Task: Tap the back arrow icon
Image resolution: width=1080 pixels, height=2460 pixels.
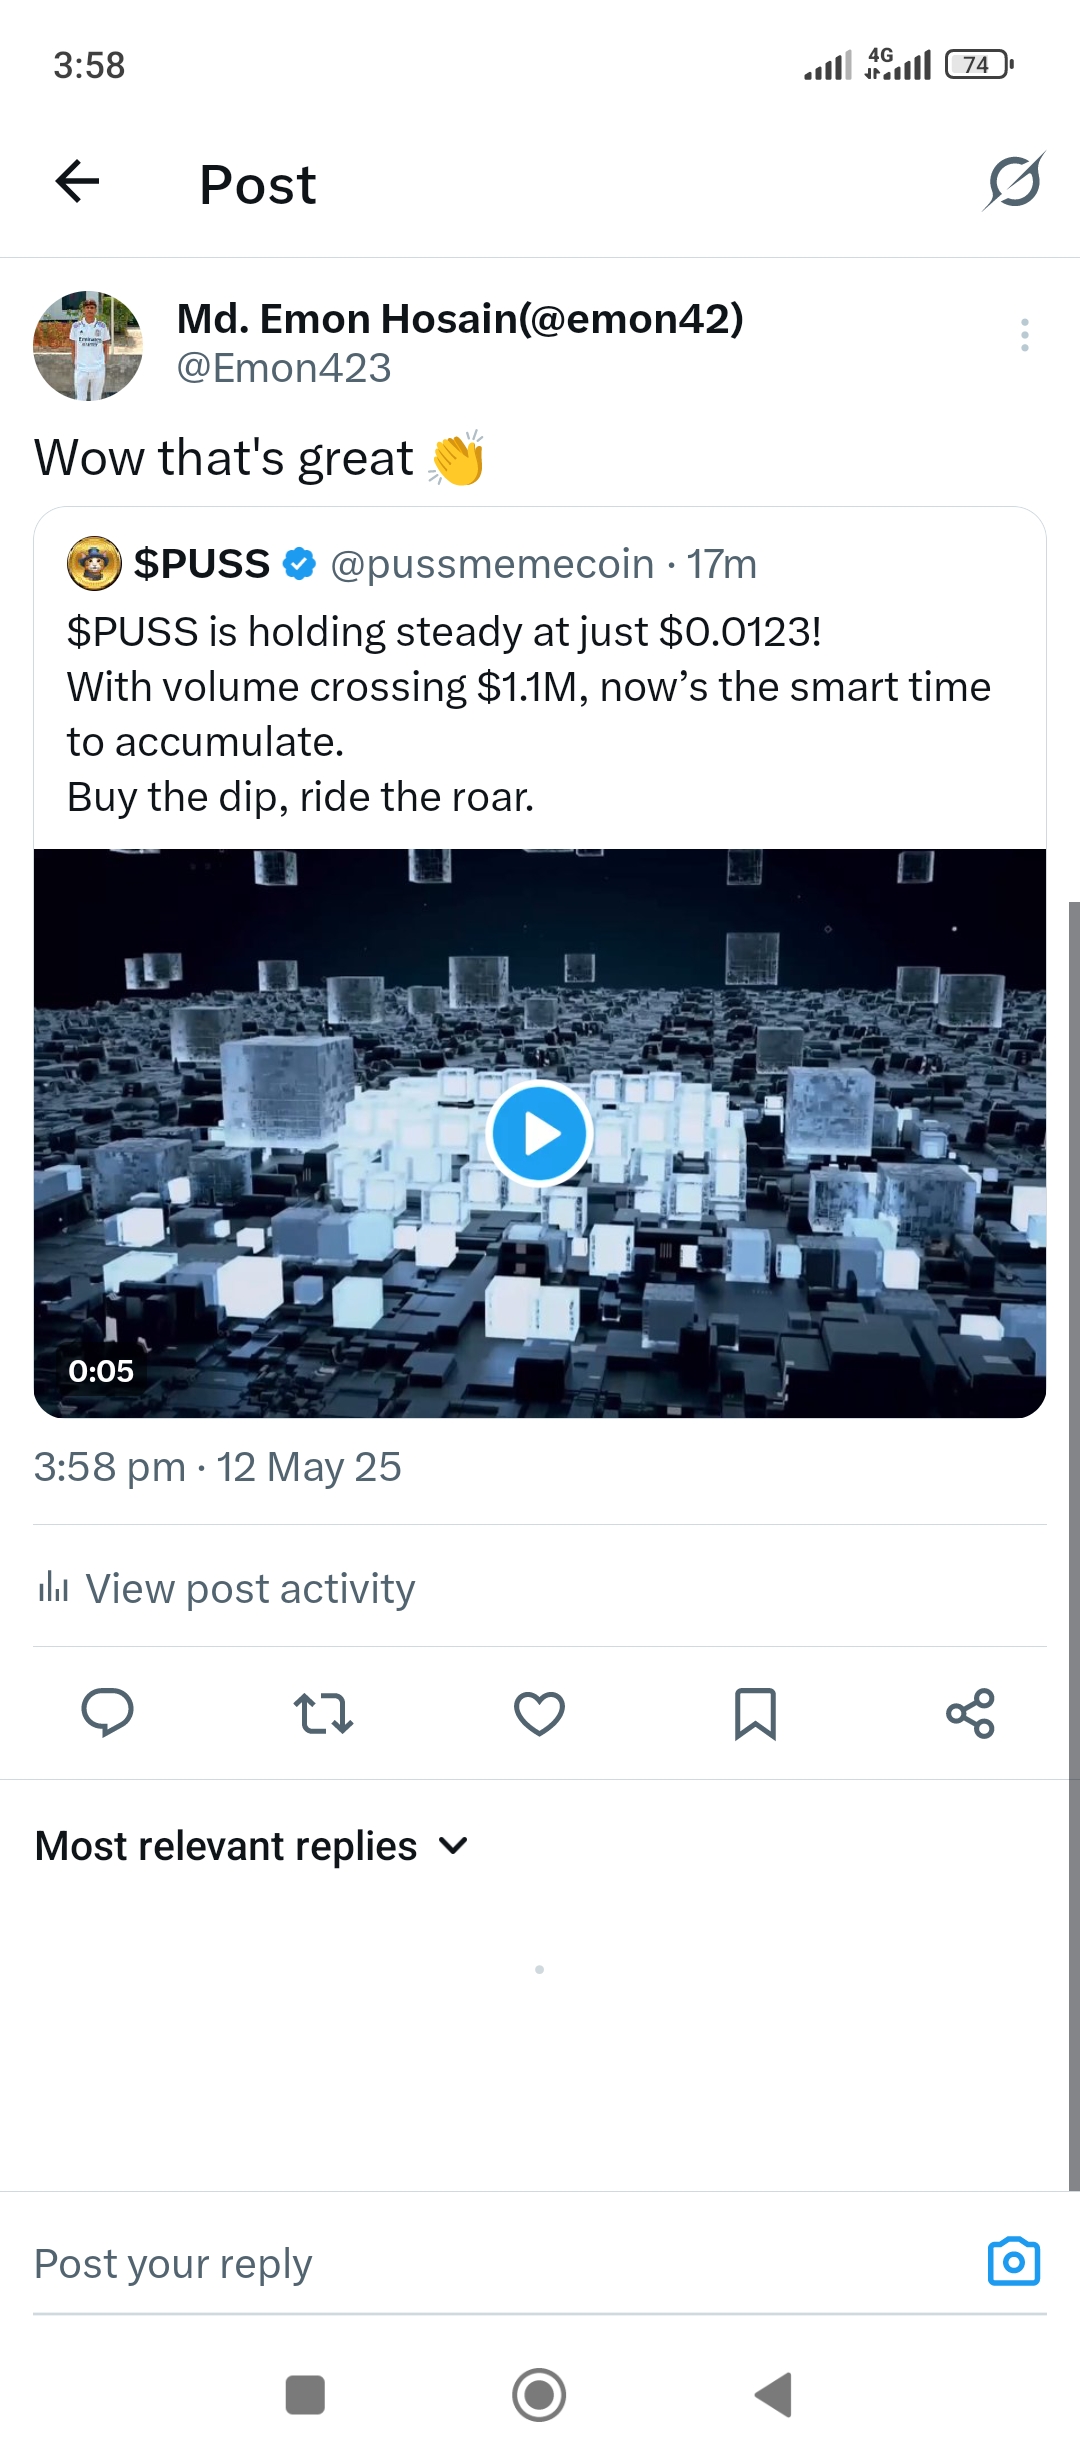Action: pyautogui.click(x=77, y=182)
